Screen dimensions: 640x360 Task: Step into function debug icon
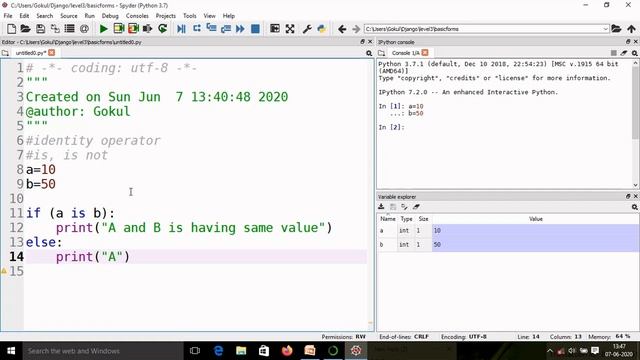pyautogui.click(x=211, y=29)
